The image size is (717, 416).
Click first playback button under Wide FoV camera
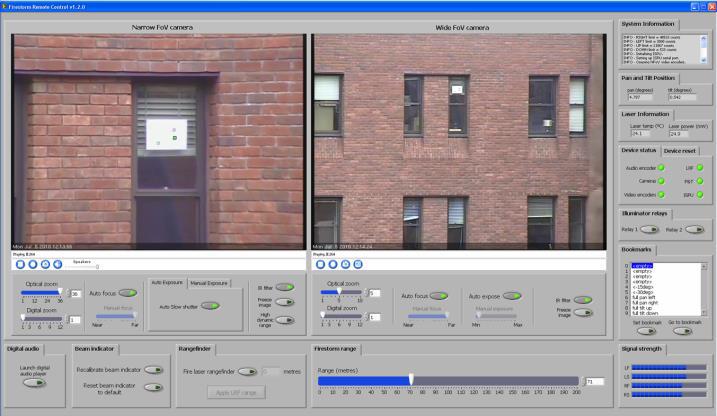321,264
